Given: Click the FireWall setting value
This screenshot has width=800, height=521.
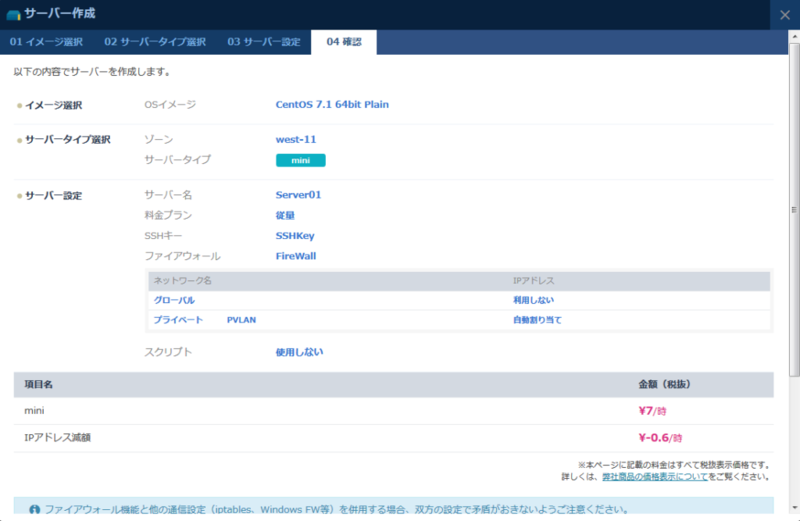Looking at the screenshot, I should [296, 256].
